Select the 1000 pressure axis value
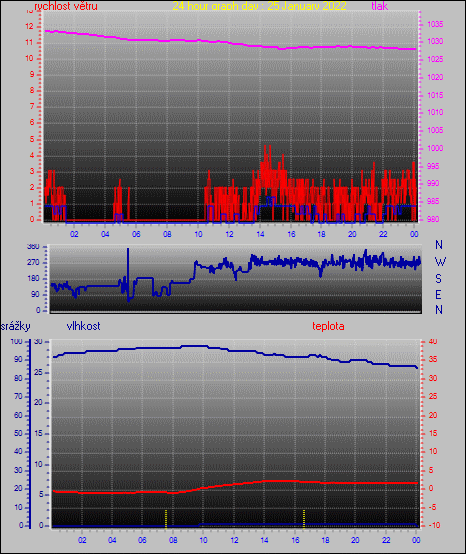This screenshot has height=554, width=466. click(x=435, y=148)
